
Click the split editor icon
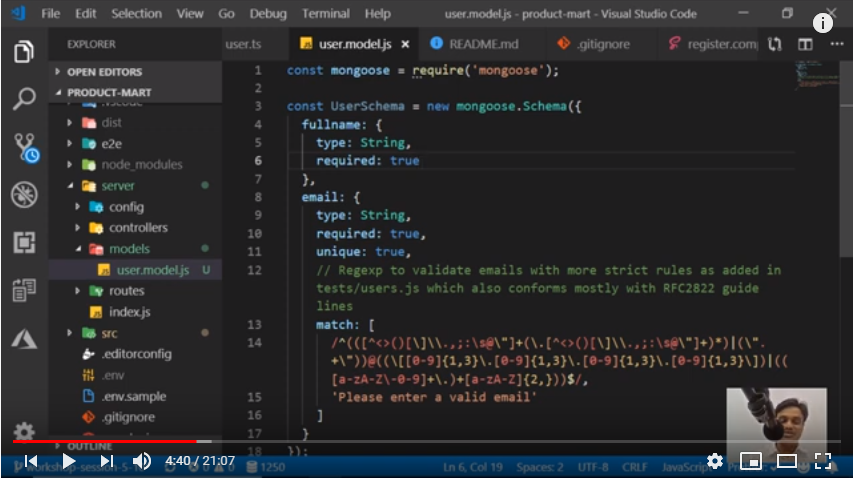point(805,45)
